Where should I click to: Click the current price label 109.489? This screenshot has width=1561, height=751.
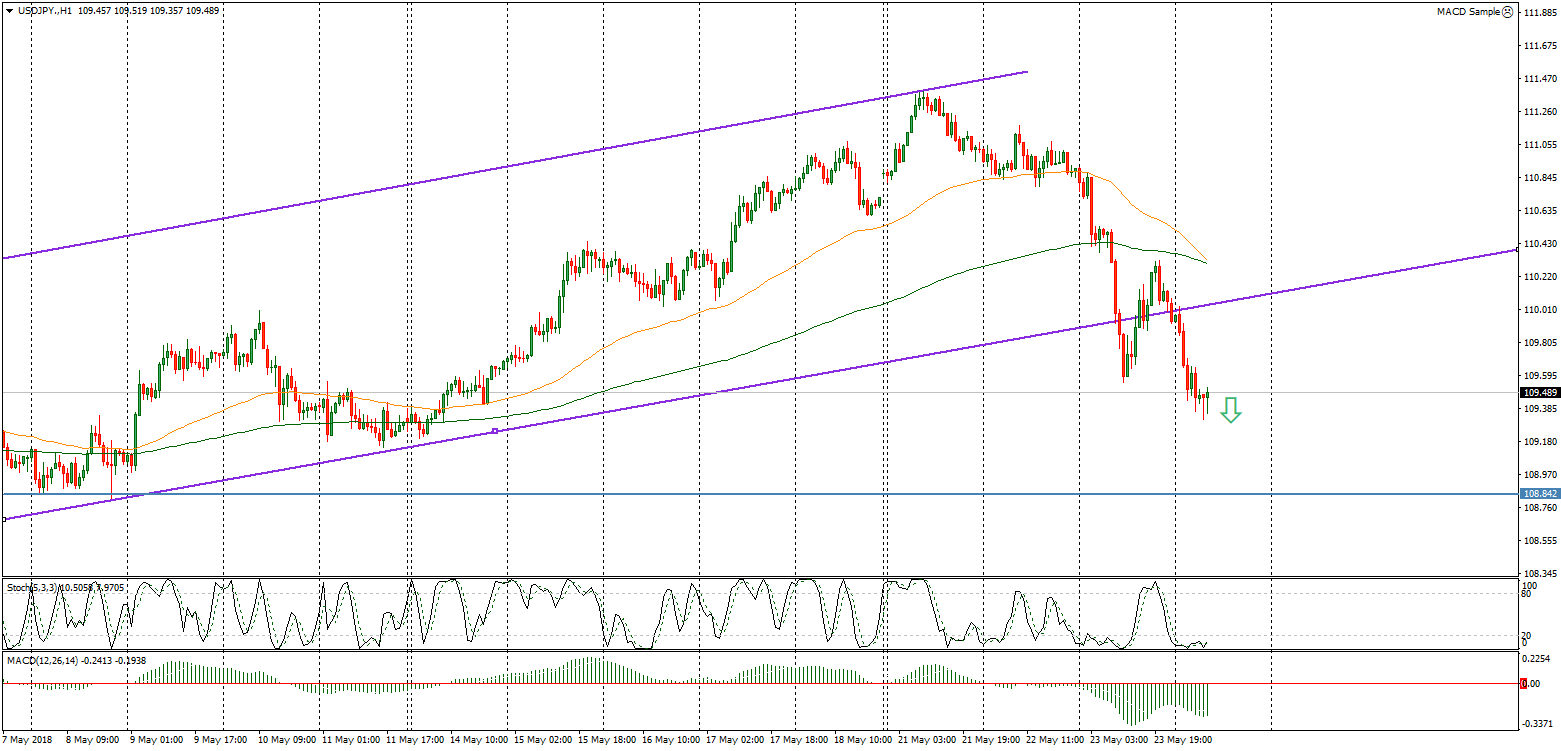(1538, 393)
